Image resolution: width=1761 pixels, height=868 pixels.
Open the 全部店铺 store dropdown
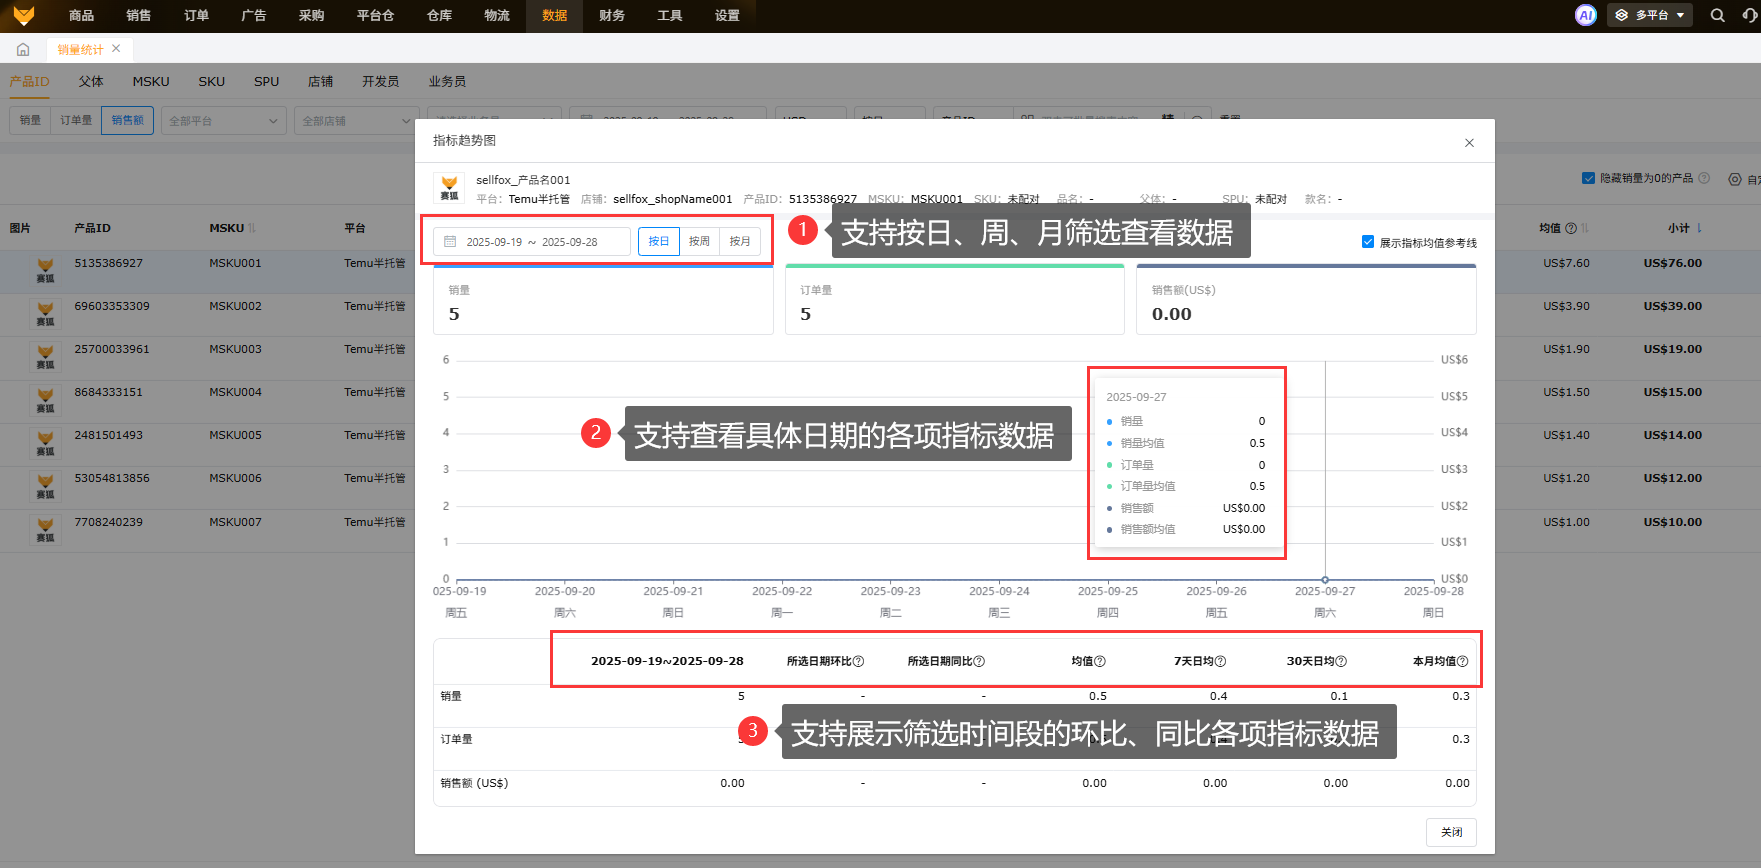(356, 121)
